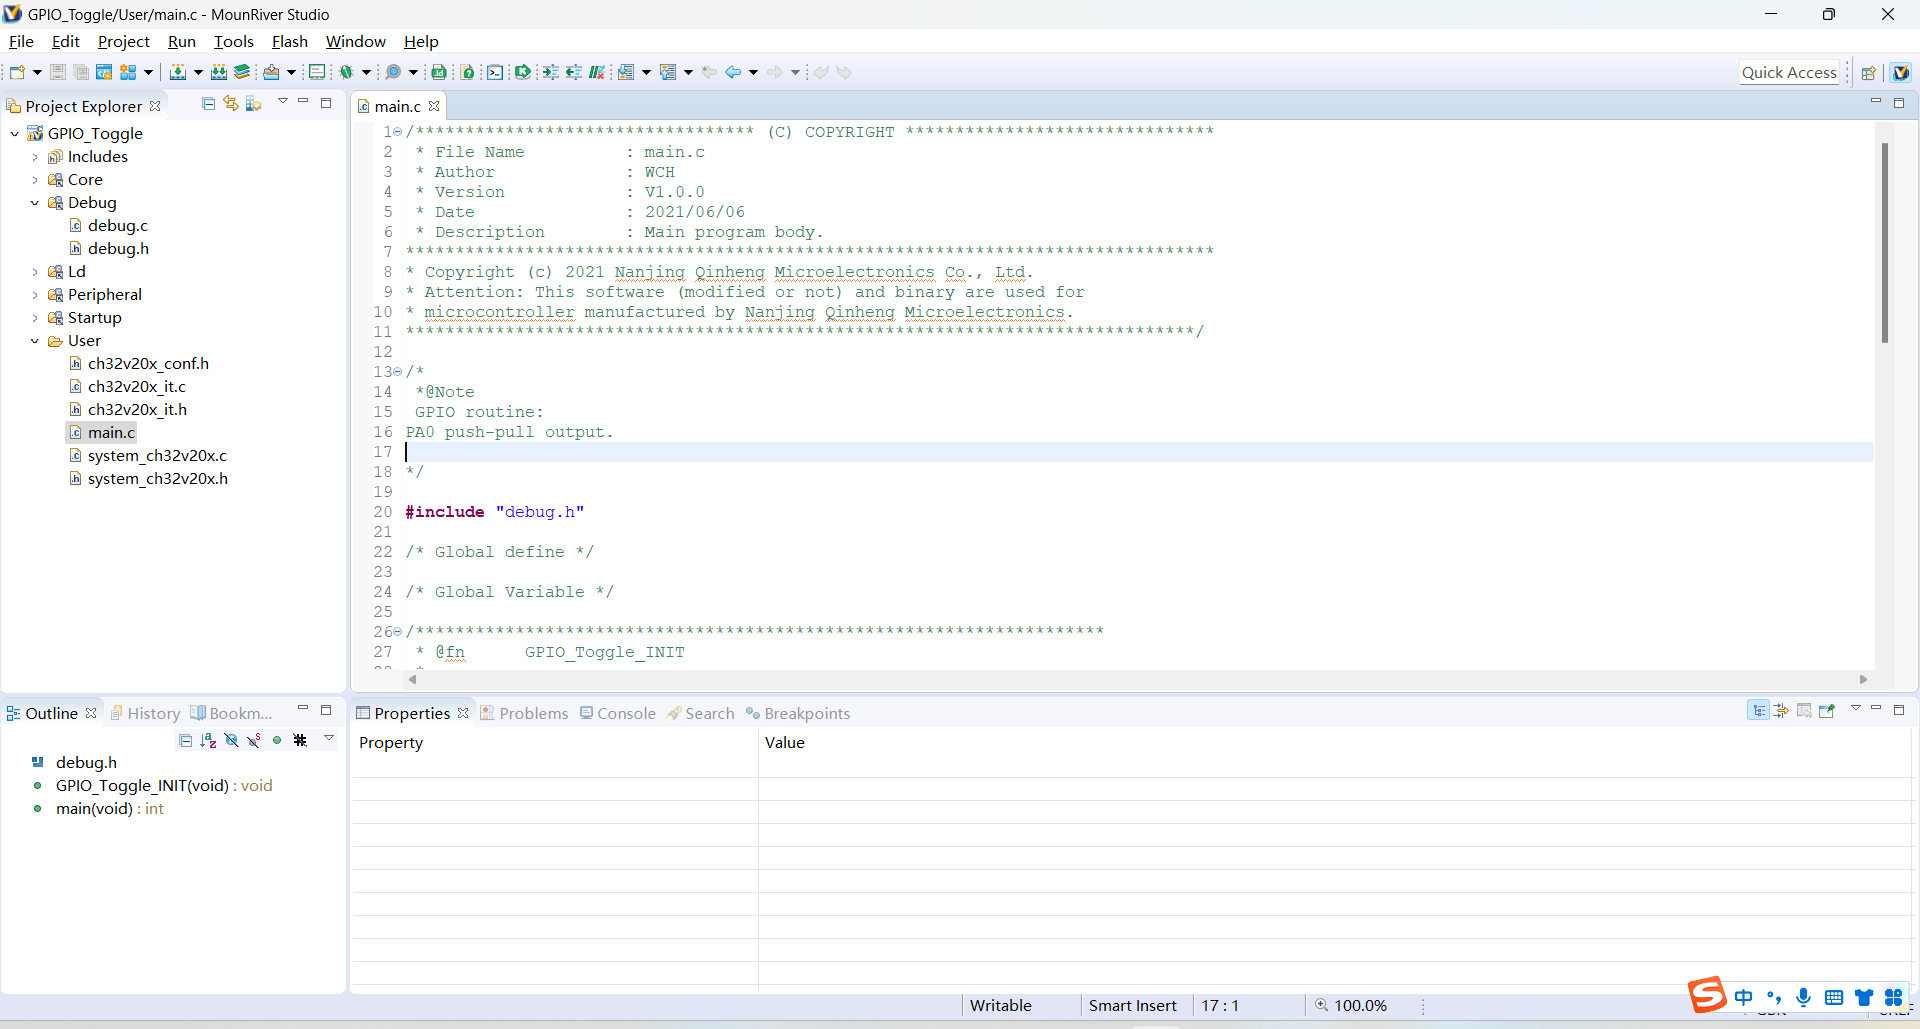
Task: Select system_ch32v20x.h file
Action: [x=157, y=478]
